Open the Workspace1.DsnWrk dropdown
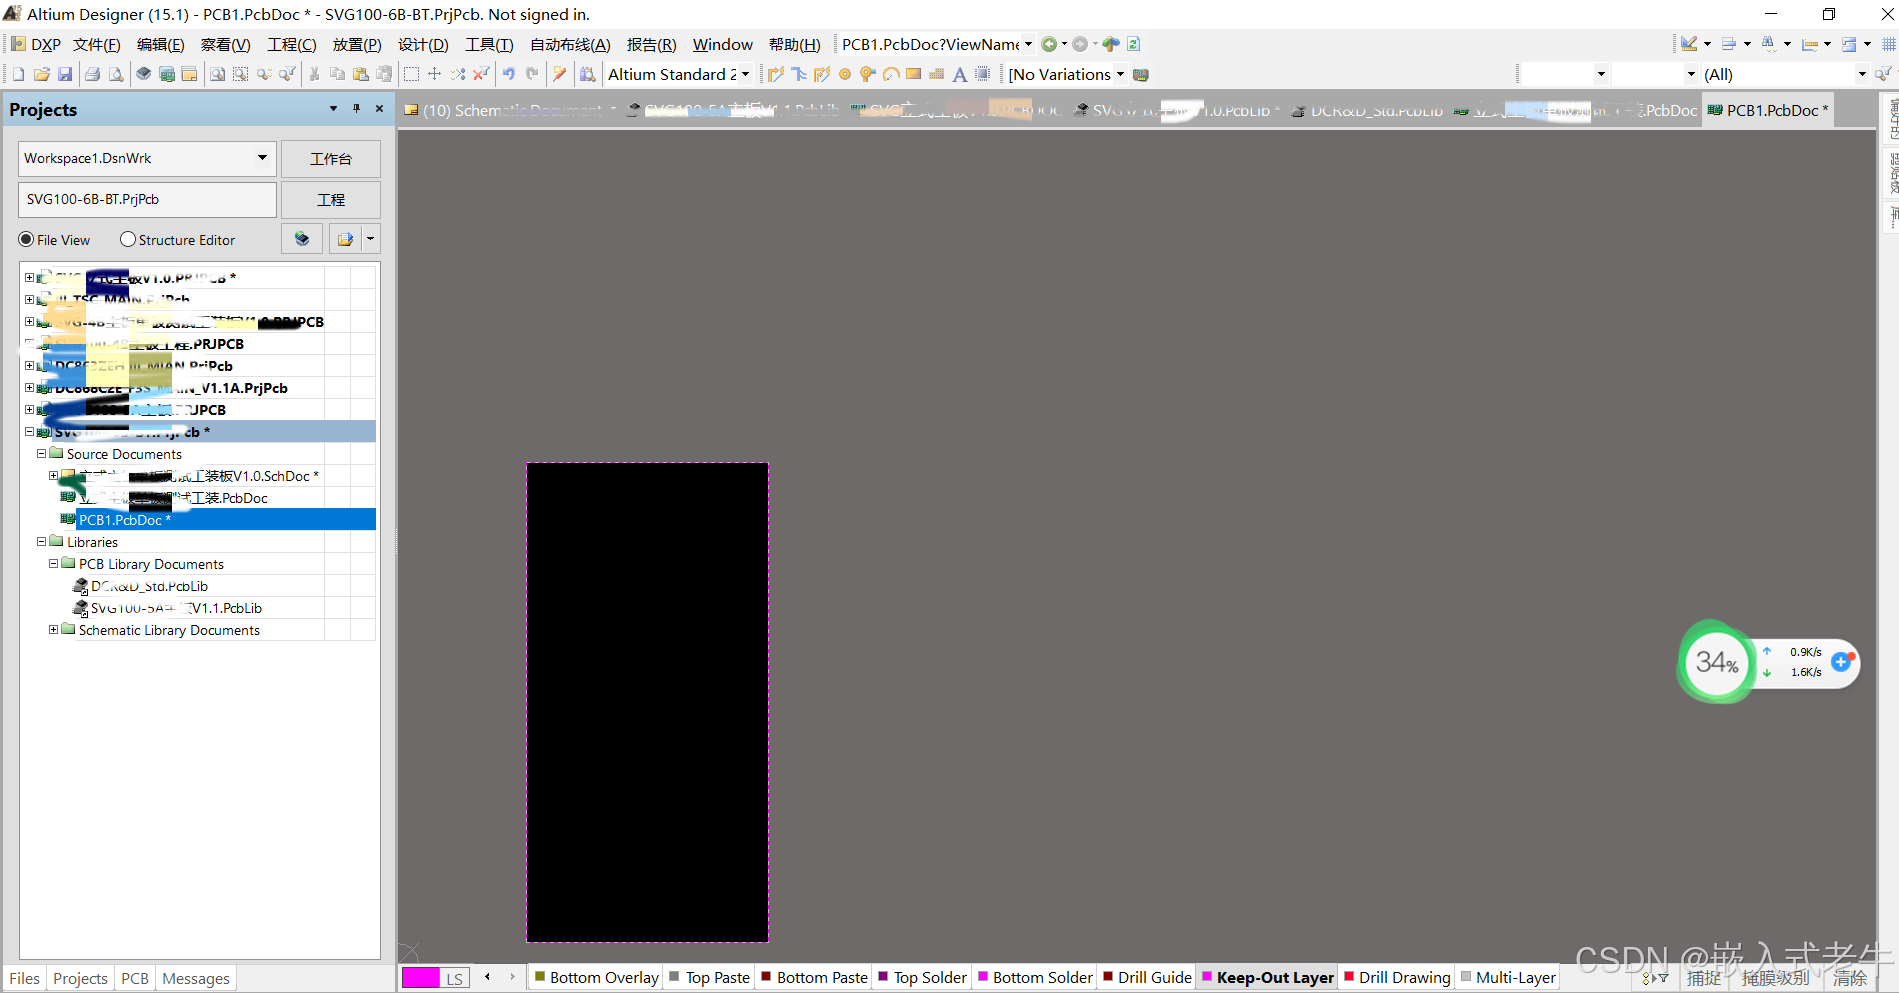The height and width of the screenshot is (993, 1899). pyautogui.click(x=262, y=158)
